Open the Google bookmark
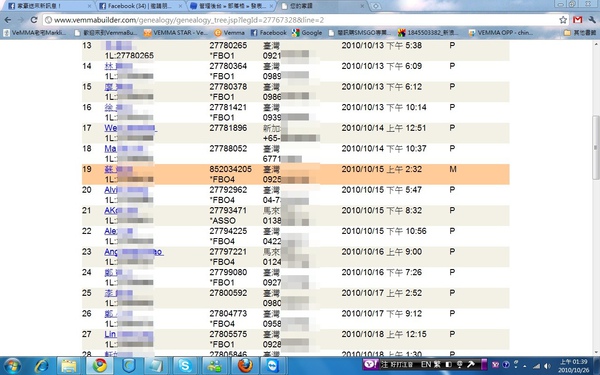 pyautogui.click(x=307, y=33)
